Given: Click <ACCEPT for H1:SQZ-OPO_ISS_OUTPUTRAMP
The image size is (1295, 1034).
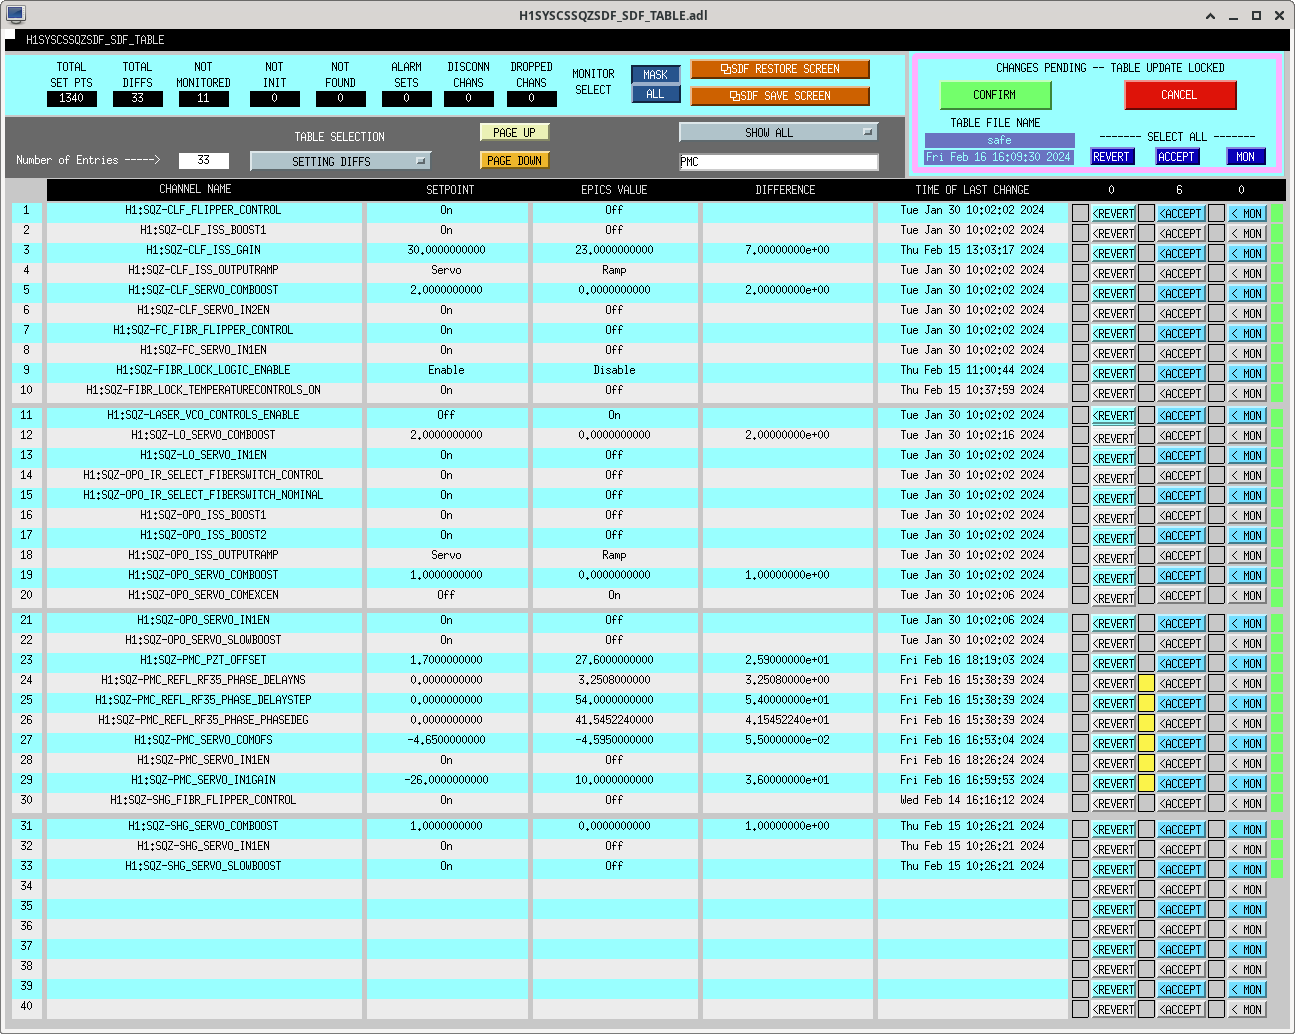Looking at the screenshot, I should click(1181, 555).
